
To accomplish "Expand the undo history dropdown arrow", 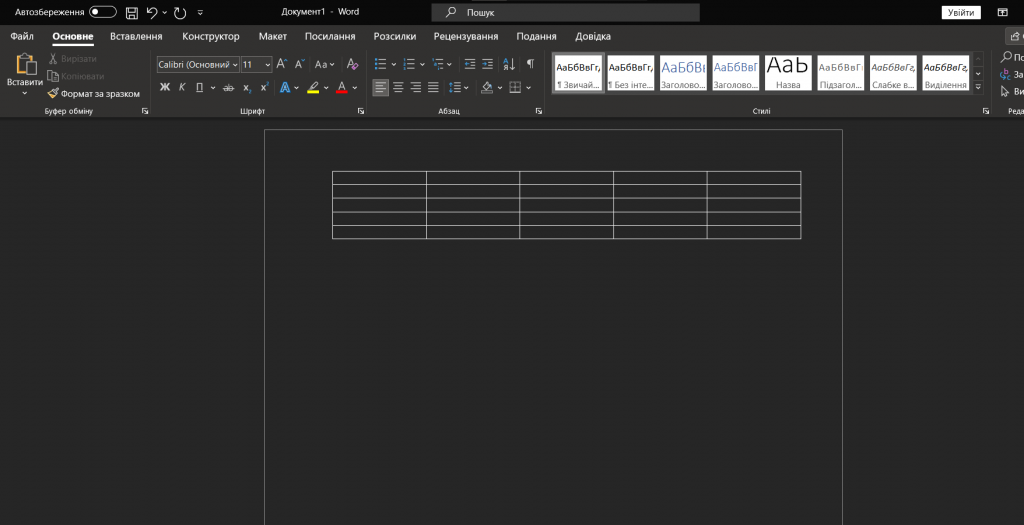I will point(165,12).
